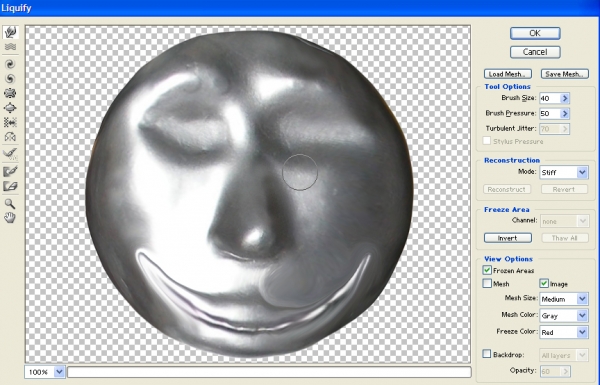Click the View Options heading
The height and width of the screenshot is (385, 600).
pos(508,259)
